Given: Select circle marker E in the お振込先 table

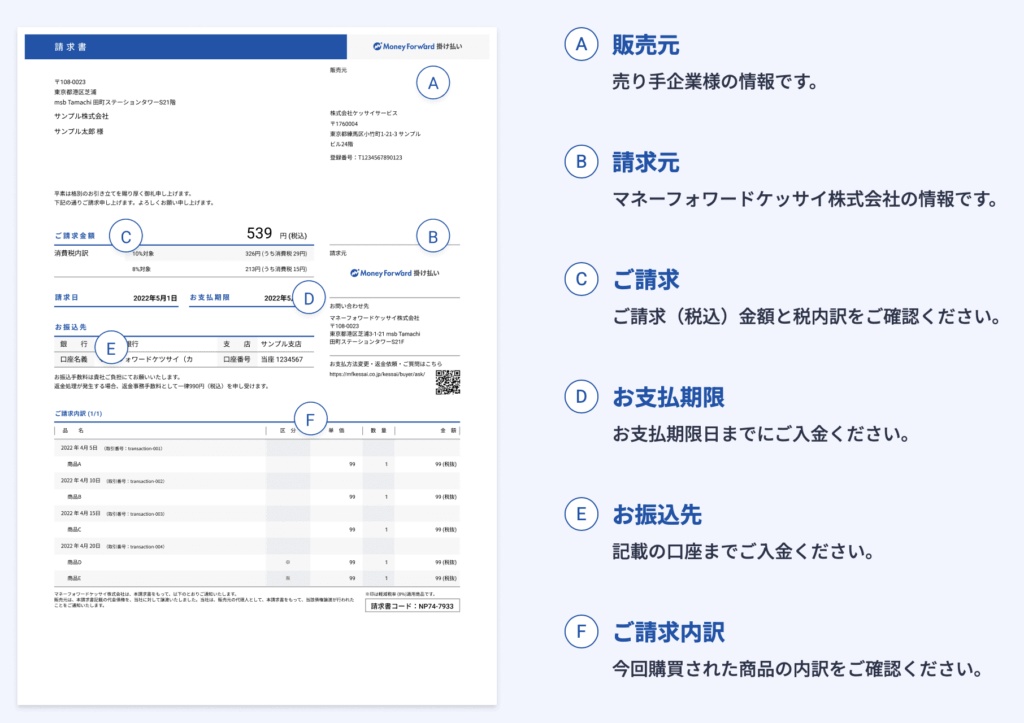Looking at the screenshot, I should click(x=111, y=347).
